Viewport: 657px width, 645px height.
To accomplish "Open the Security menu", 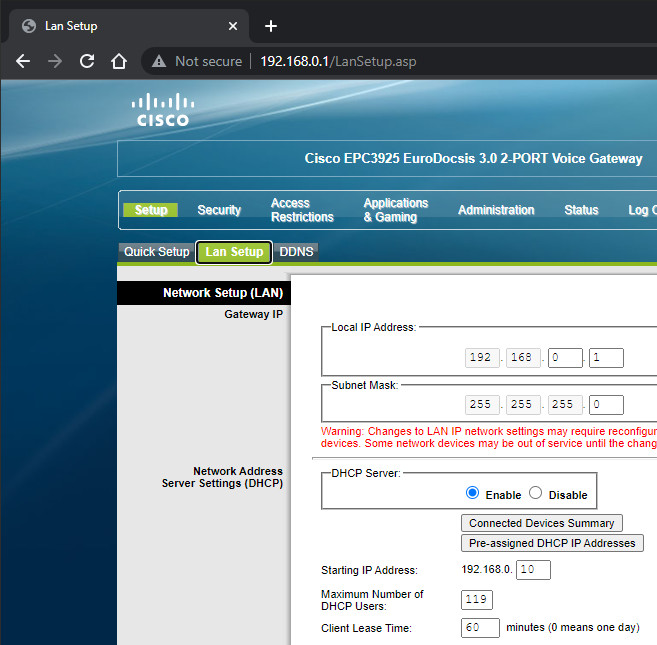I will [x=219, y=210].
